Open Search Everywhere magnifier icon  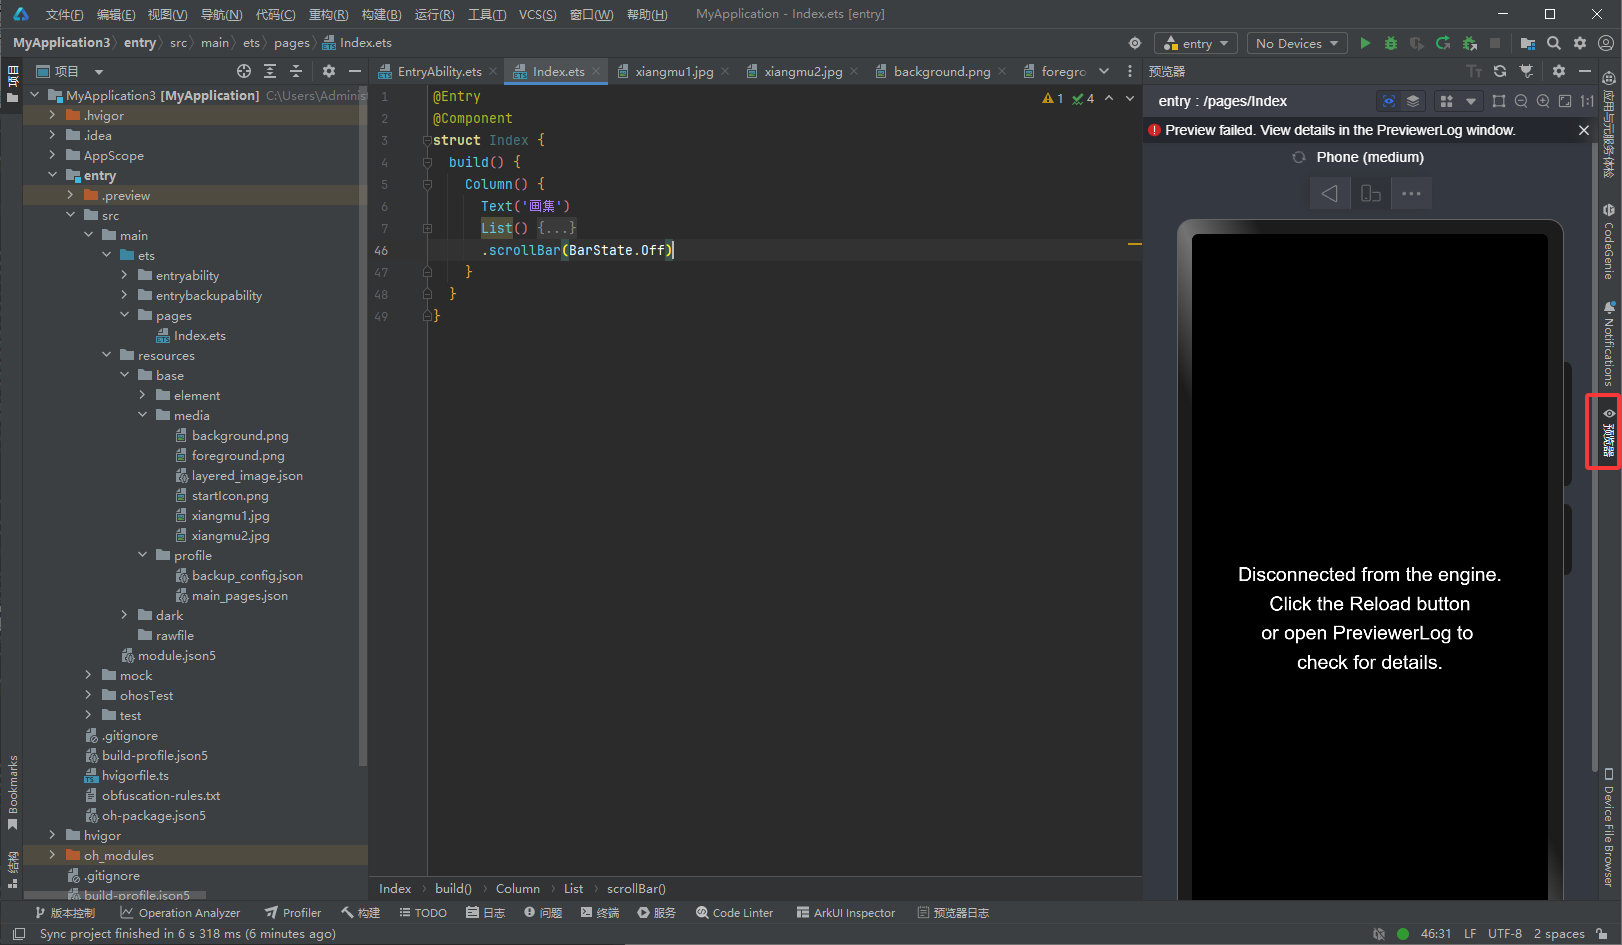pos(1553,43)
